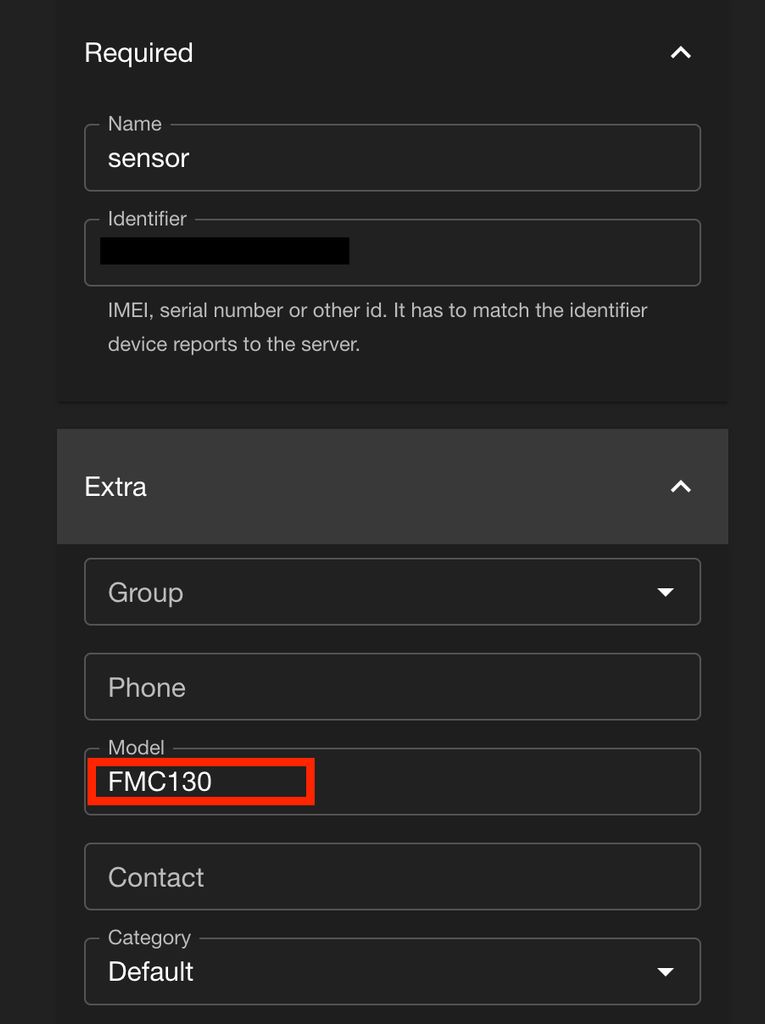The image size is (765, 1024).
Task: Collapse the Required section chevron
Action: point(680,53)
